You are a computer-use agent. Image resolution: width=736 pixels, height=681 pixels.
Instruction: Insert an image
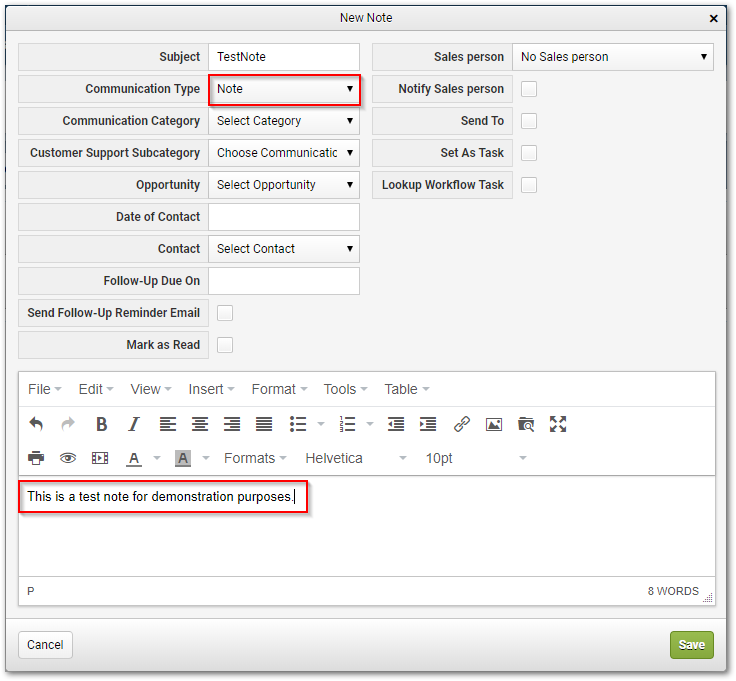(x=494, y=425)
